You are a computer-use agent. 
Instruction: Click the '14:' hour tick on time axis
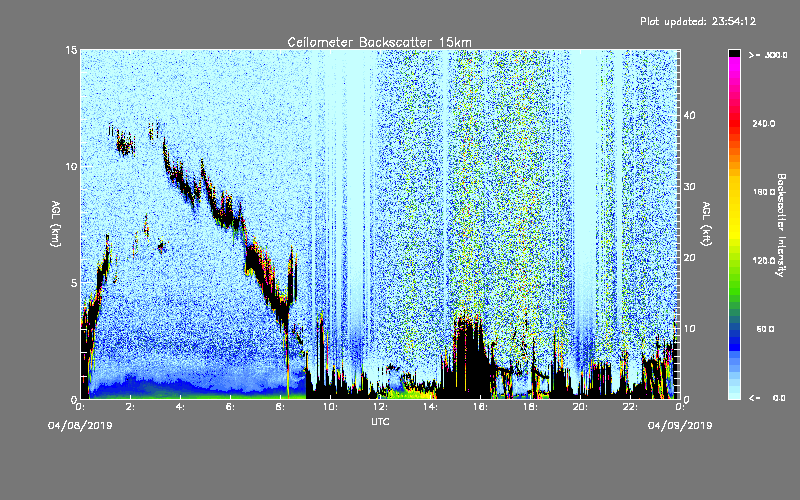pyautogui.click(x=430, y=407)
